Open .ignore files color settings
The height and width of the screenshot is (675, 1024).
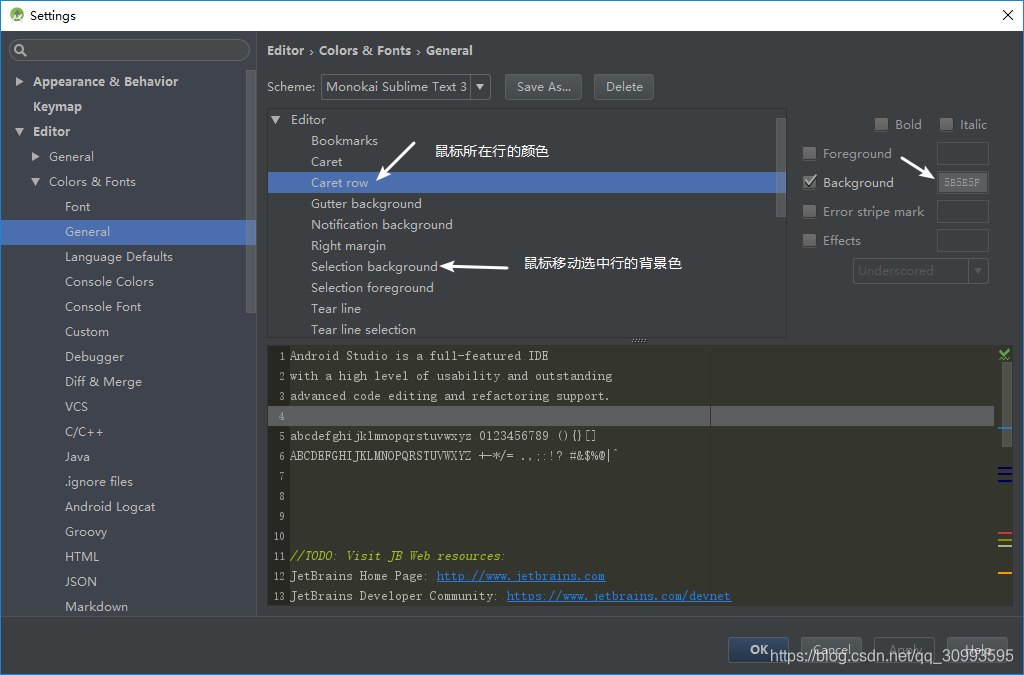tap(99, 482)
